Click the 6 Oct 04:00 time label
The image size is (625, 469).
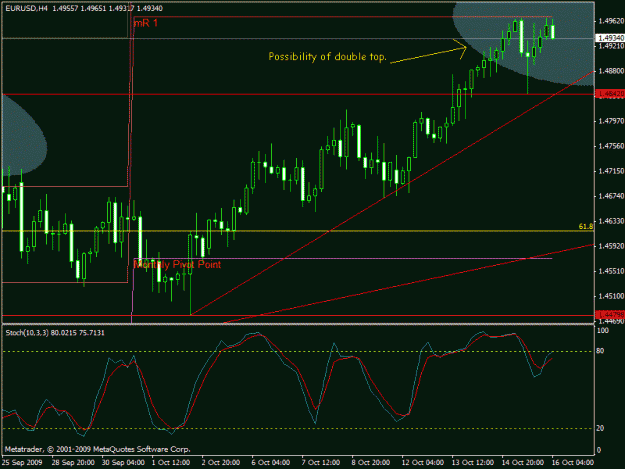[x=271, y=463]
